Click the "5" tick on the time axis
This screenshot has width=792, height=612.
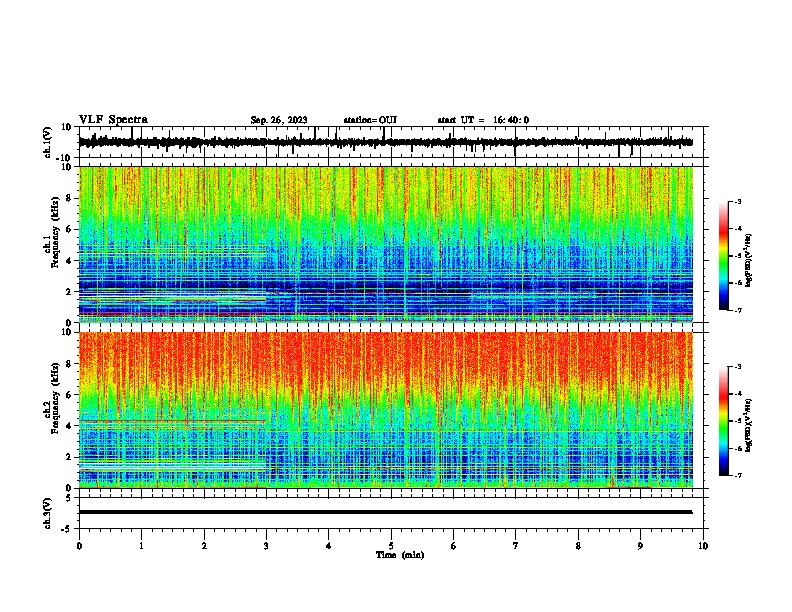click(391, 546)
